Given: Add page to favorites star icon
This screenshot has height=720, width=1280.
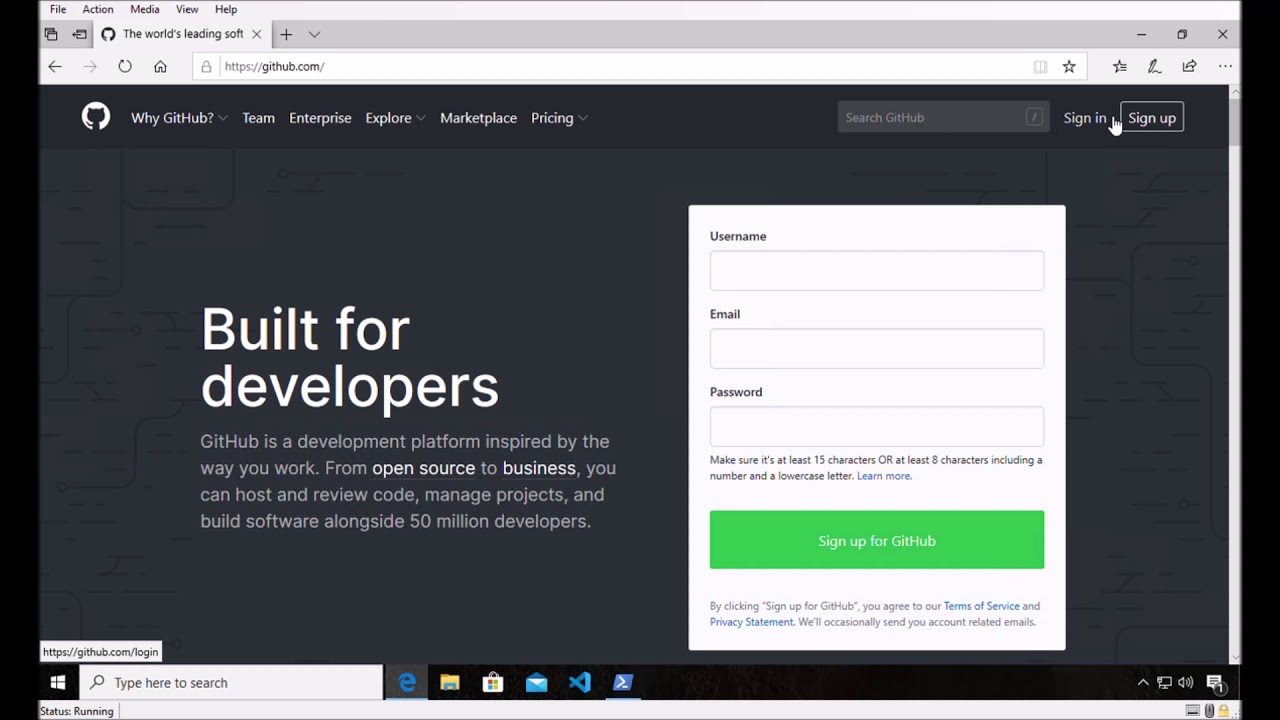Looking at the screenshot, I should click(x=1069, y=66).
